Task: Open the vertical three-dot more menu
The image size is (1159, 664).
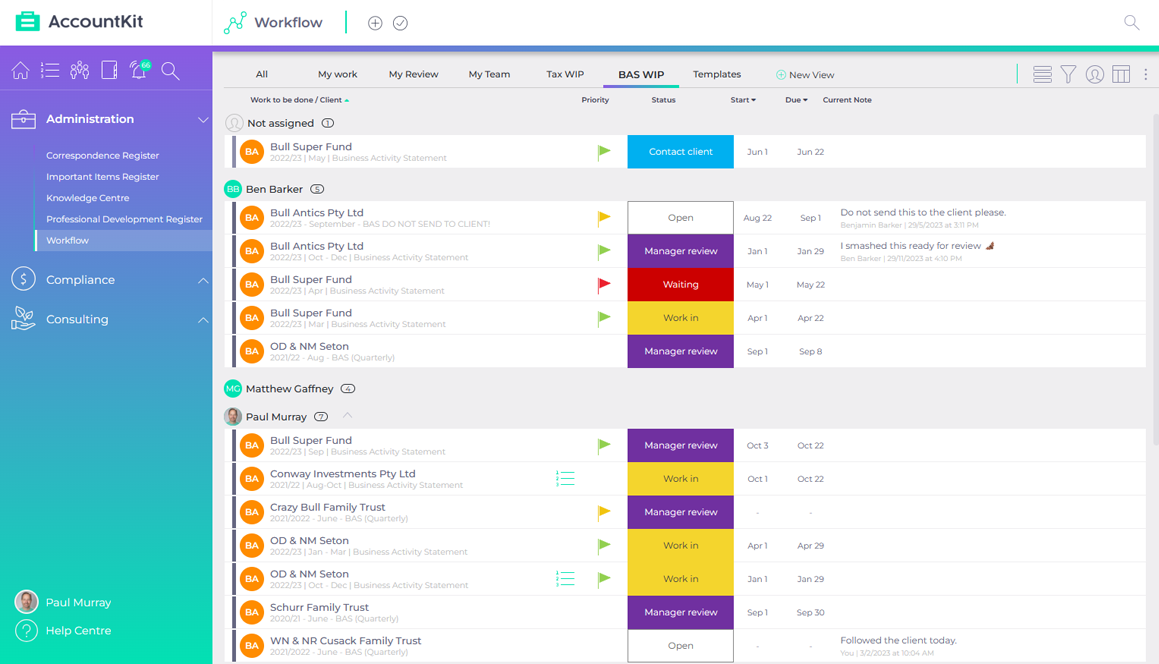Action: [1146, 74]
